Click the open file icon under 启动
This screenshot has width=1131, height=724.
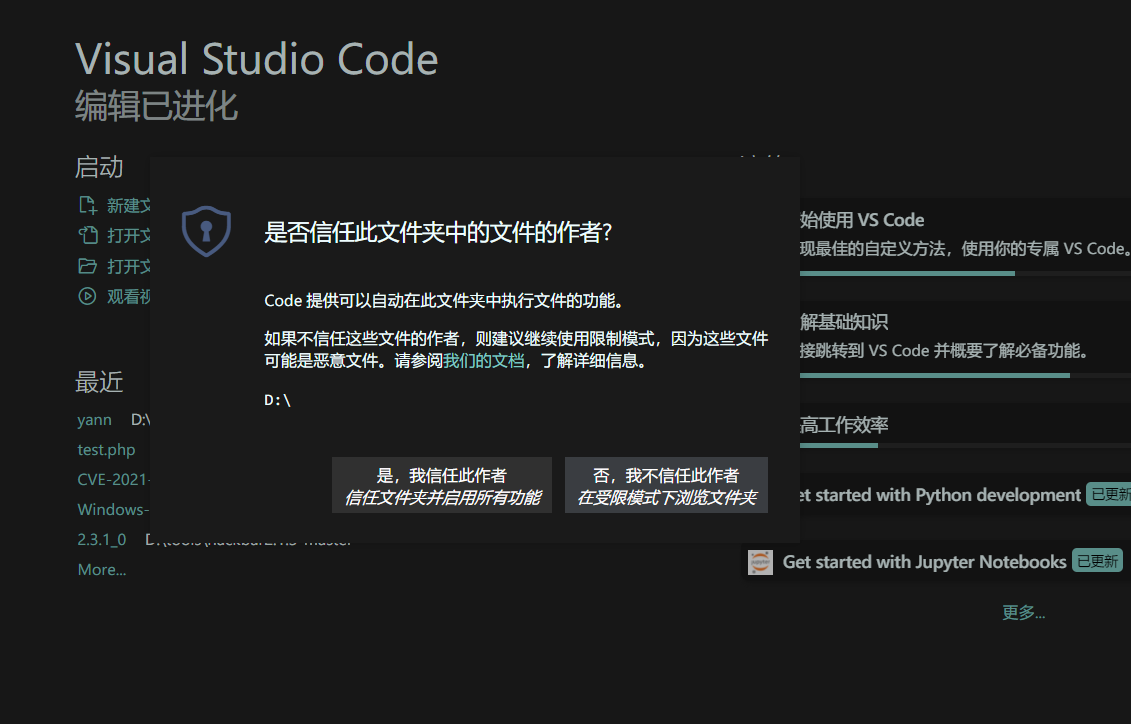[87, 236]
